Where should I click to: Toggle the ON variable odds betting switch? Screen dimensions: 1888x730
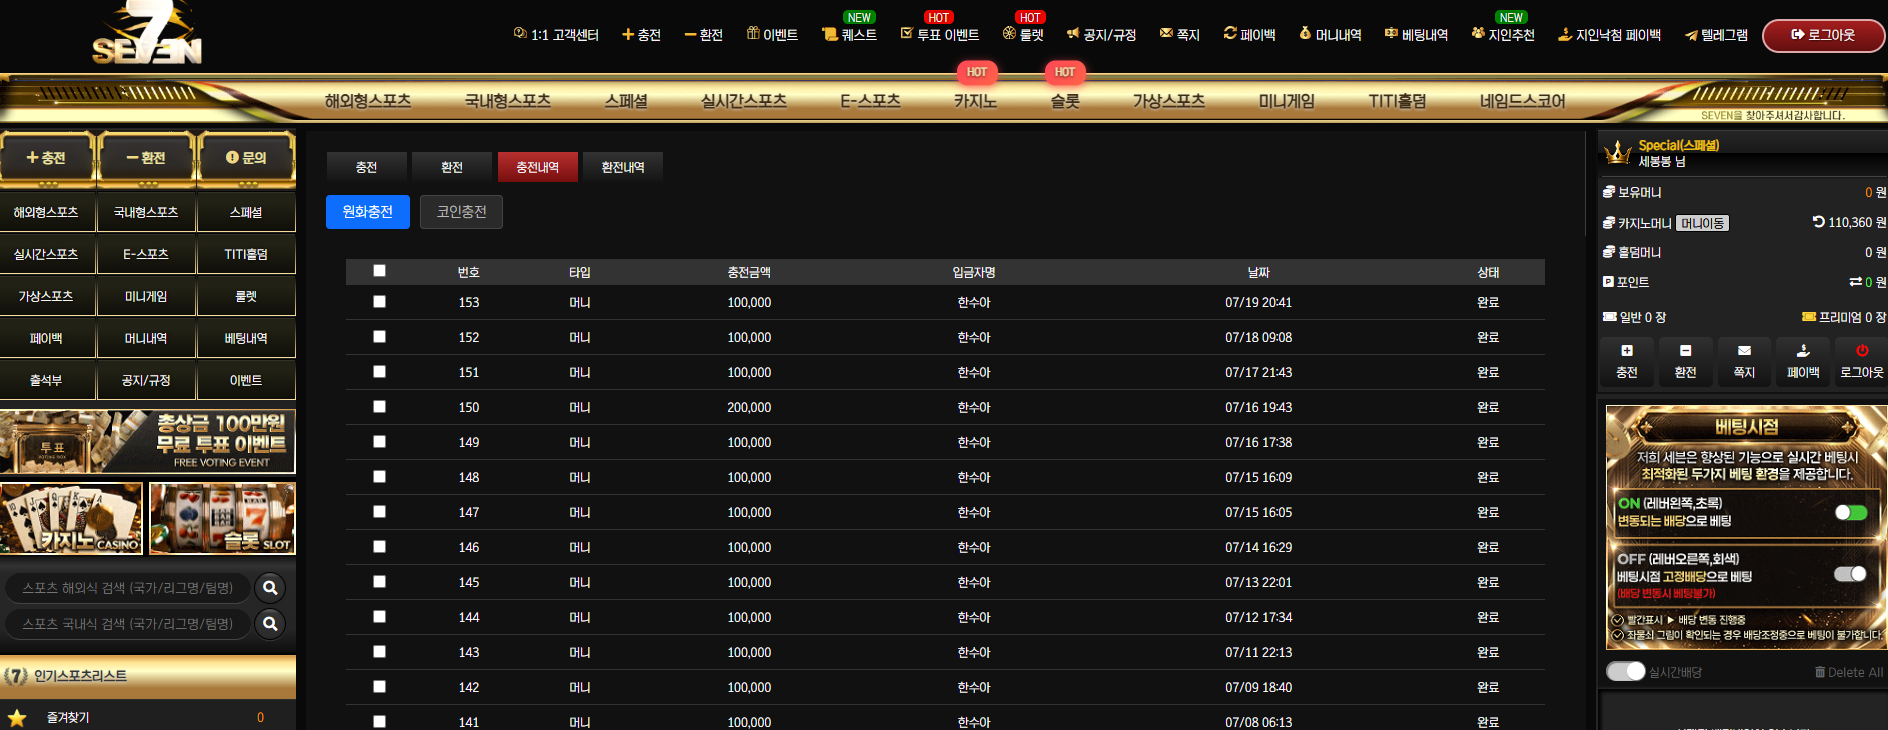[1851, 512]
